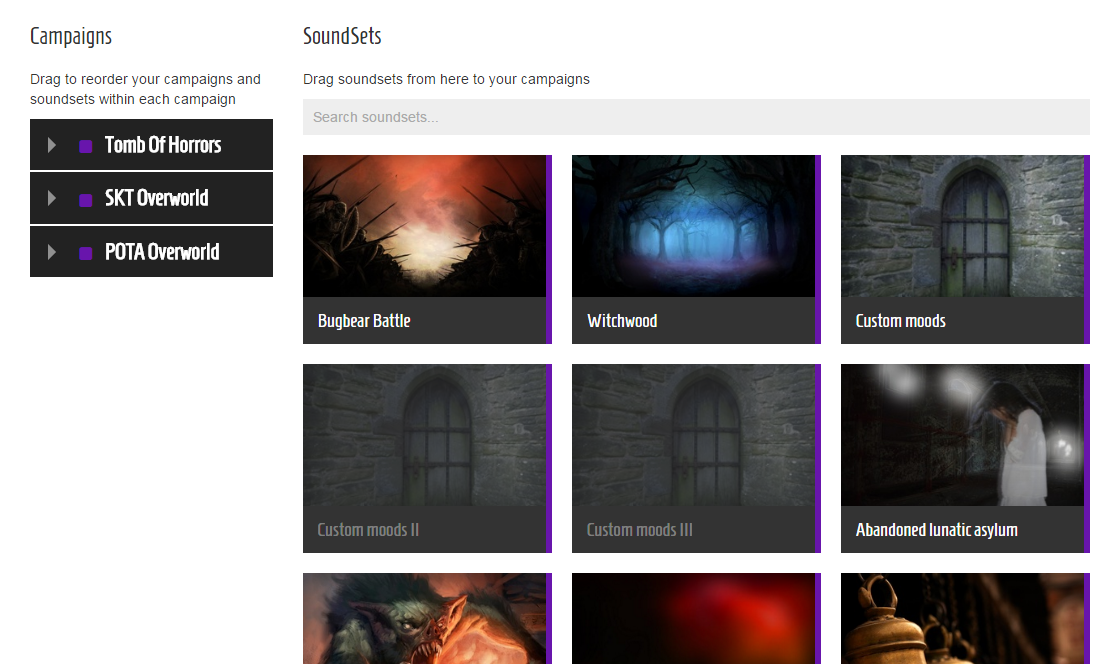Click the SKT Overworld campaign title

pyautogui.click(x=156, y=198)
